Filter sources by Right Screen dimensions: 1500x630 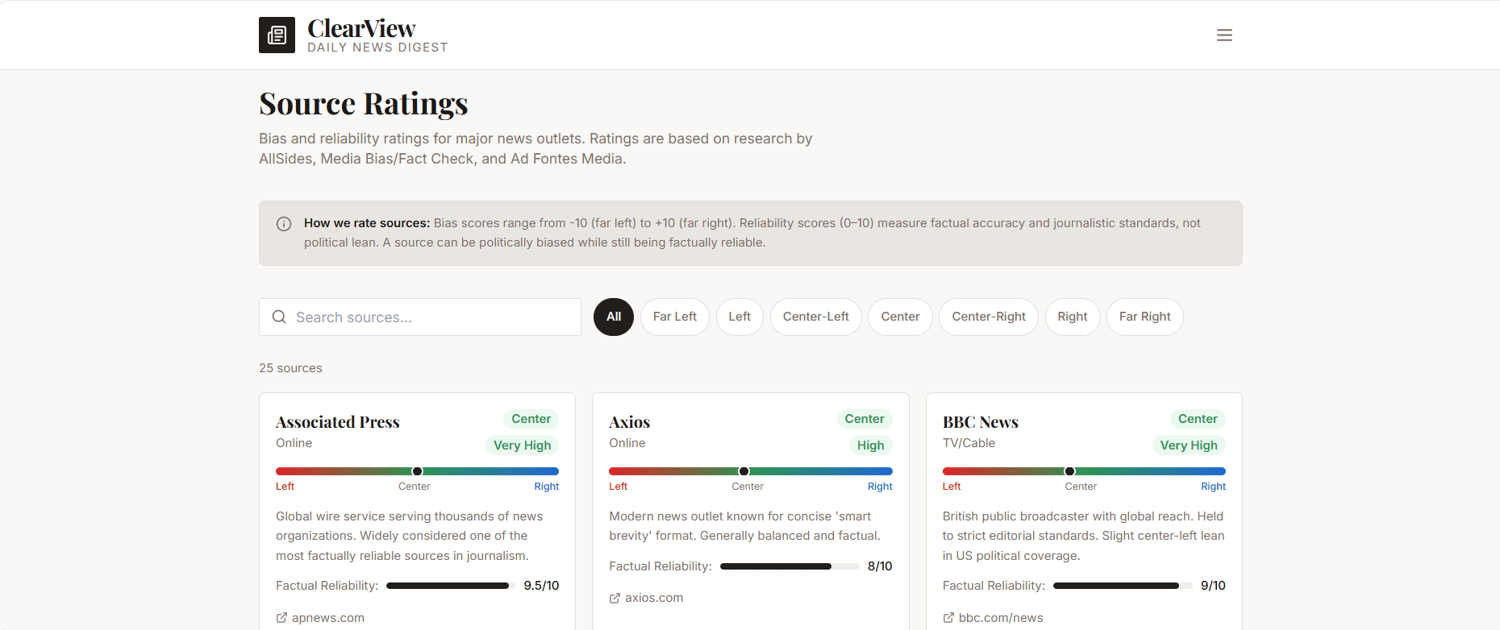click(x=1073, y=317)
